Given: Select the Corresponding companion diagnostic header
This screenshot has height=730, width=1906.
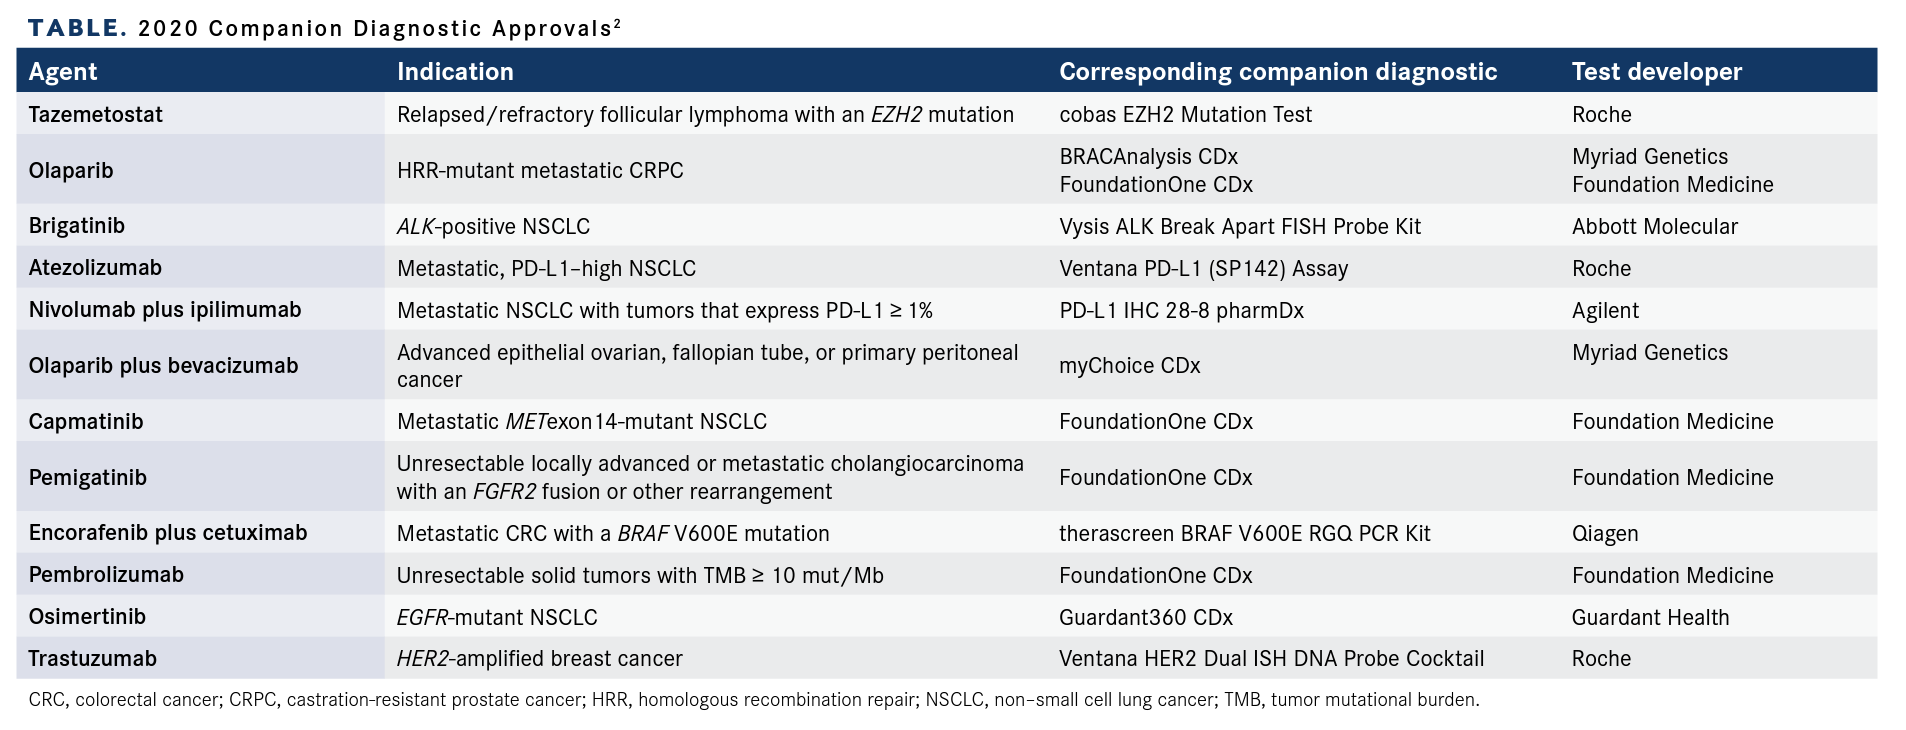Looking at the screenshot, I should coord(1278,72).
